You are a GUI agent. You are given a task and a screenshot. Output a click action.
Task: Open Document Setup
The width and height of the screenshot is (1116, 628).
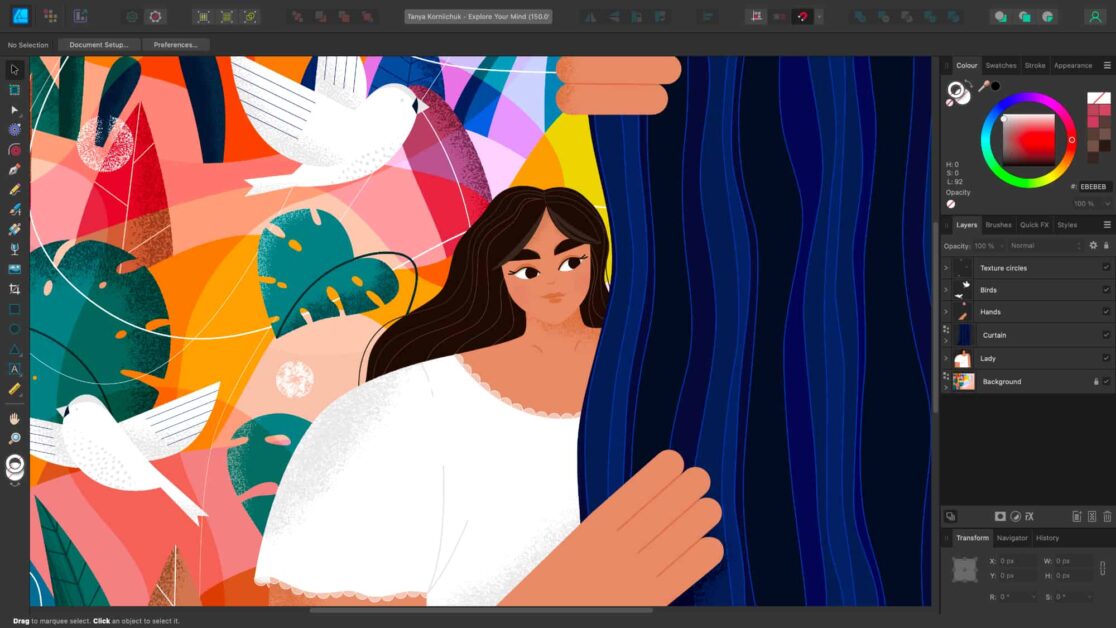(97, 44)
